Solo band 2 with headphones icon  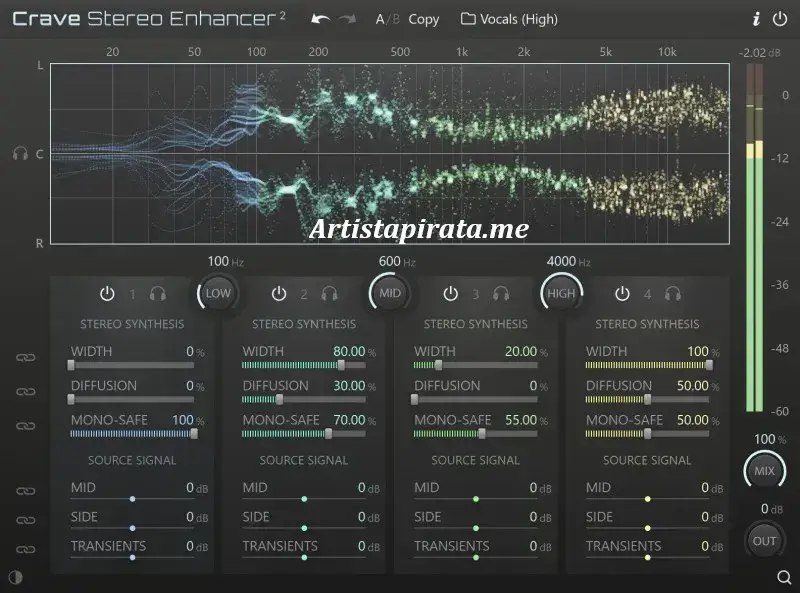tap(330, 294)
